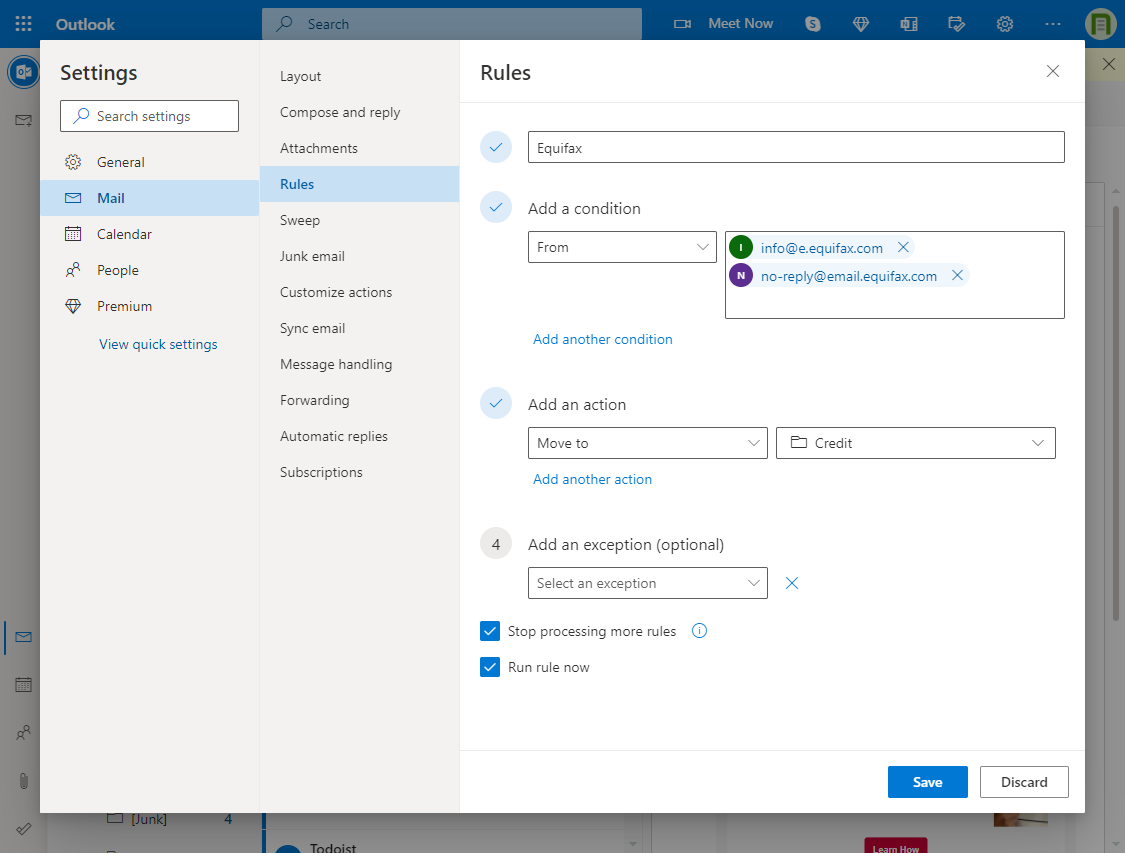Discard the rule changes
The height and width of the screenshot is (853, 1125).
click(x=1024, y=782)
